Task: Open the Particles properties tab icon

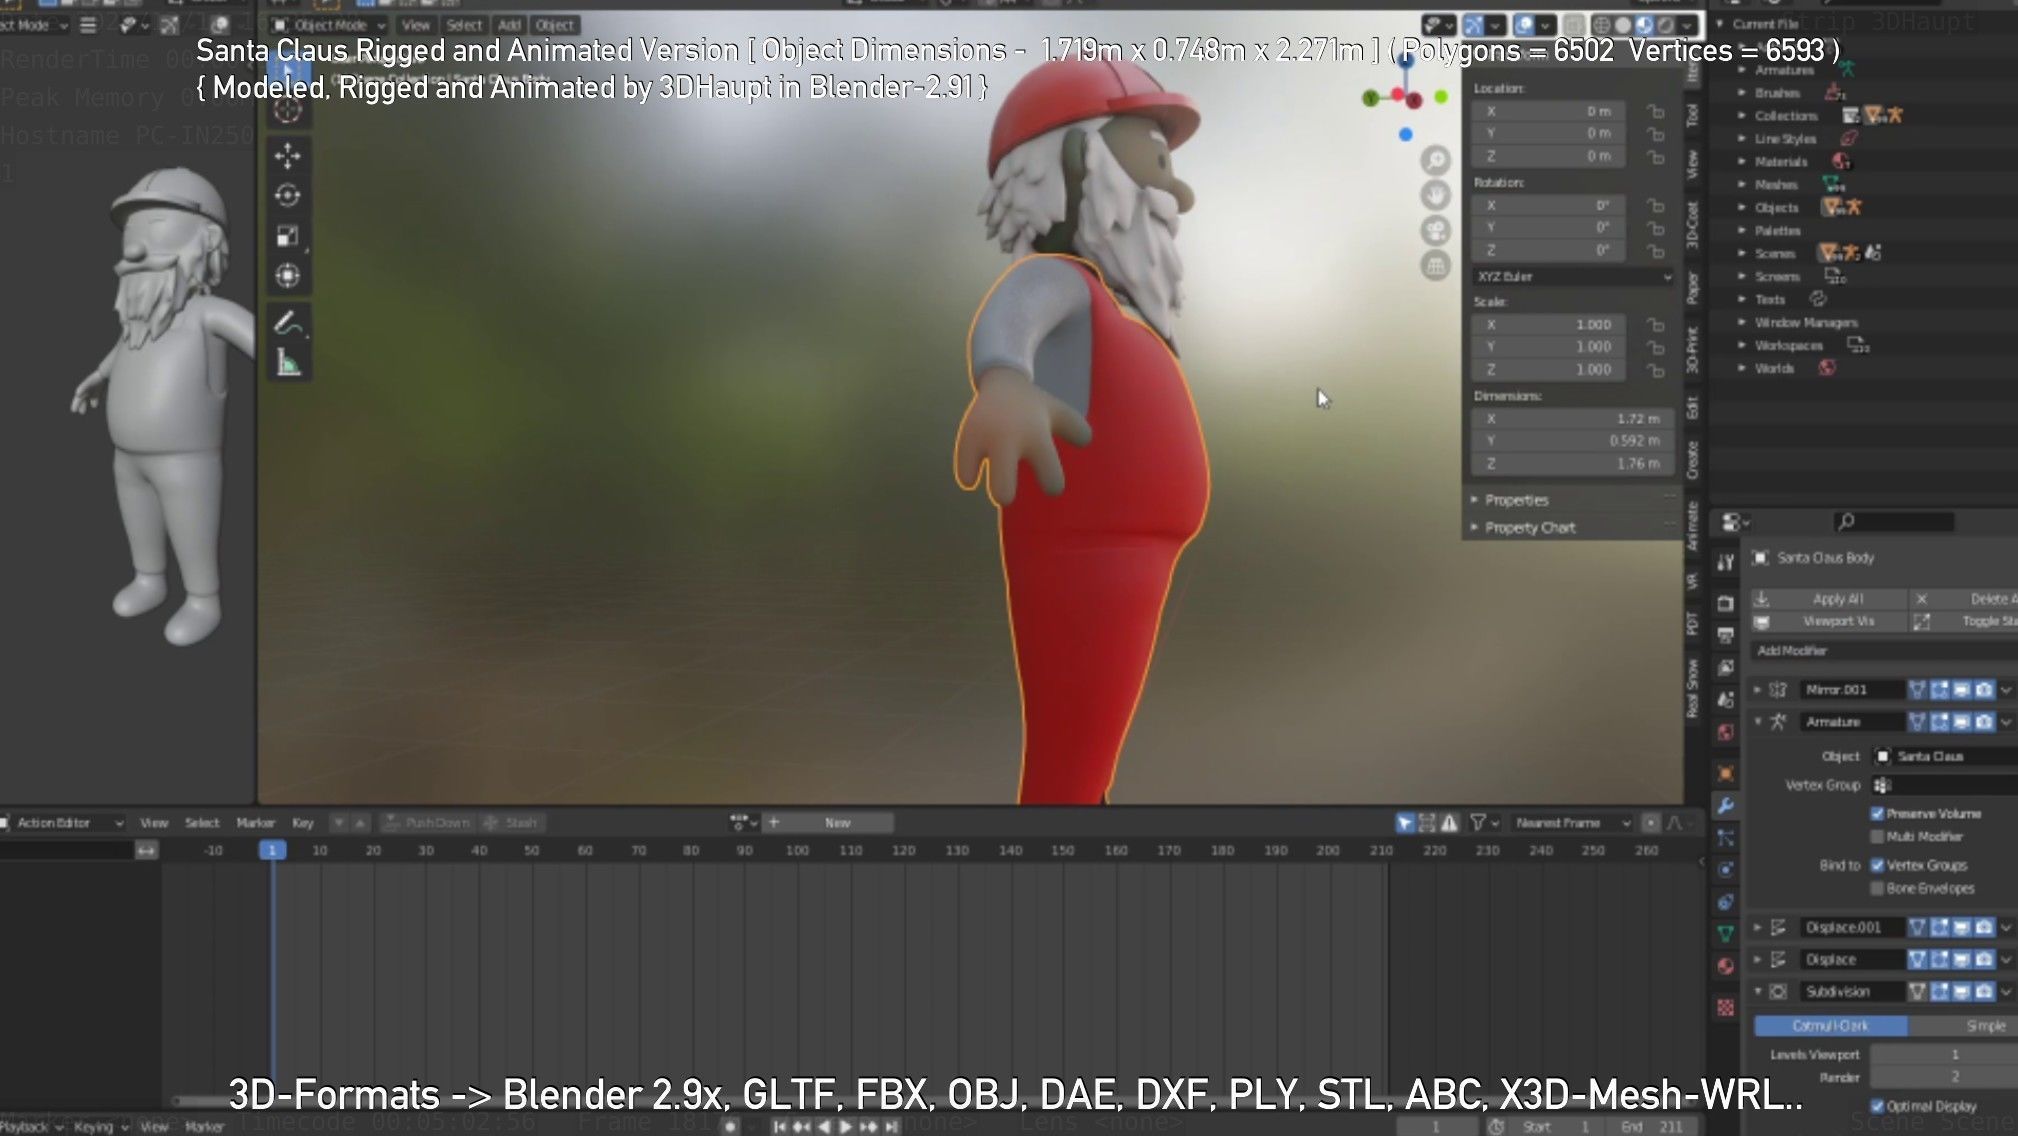Action: click(x=1726, y=838)
